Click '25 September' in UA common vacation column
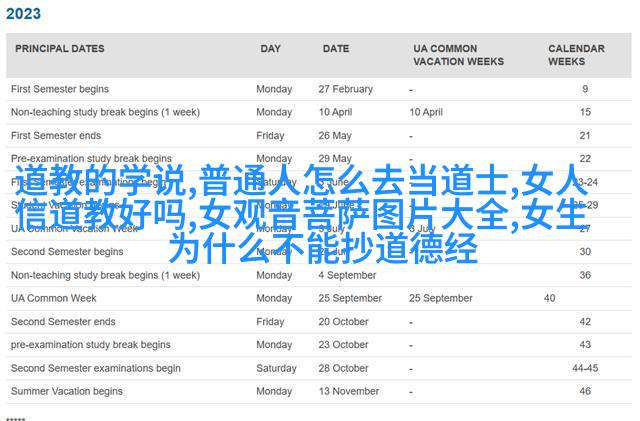The width and height of the screenshot is (640, 421). click(441, 298)
